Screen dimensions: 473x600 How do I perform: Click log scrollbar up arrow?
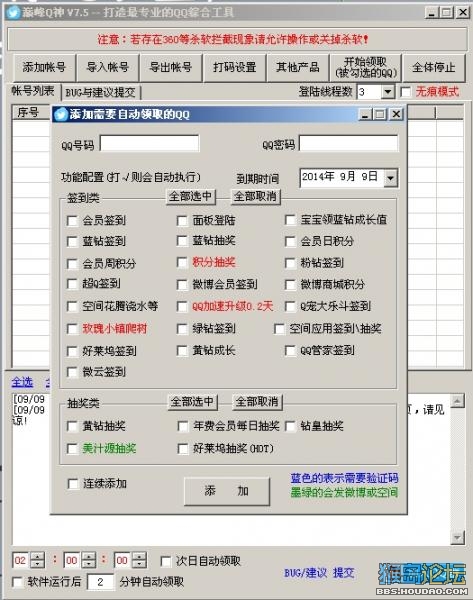(457, 401)
